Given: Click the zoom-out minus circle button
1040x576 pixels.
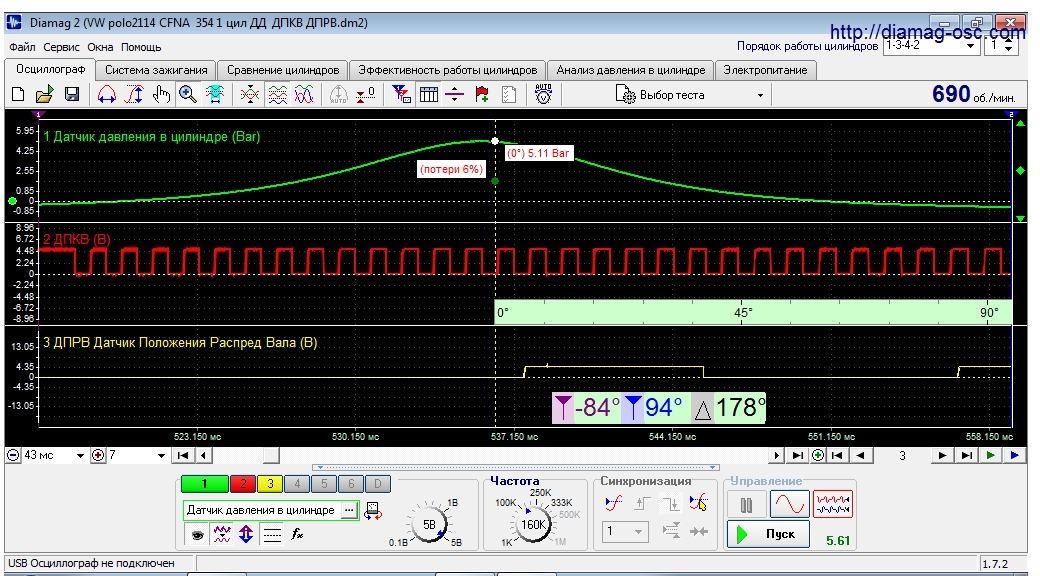Looking at the screenshot, I should point(13,455).
